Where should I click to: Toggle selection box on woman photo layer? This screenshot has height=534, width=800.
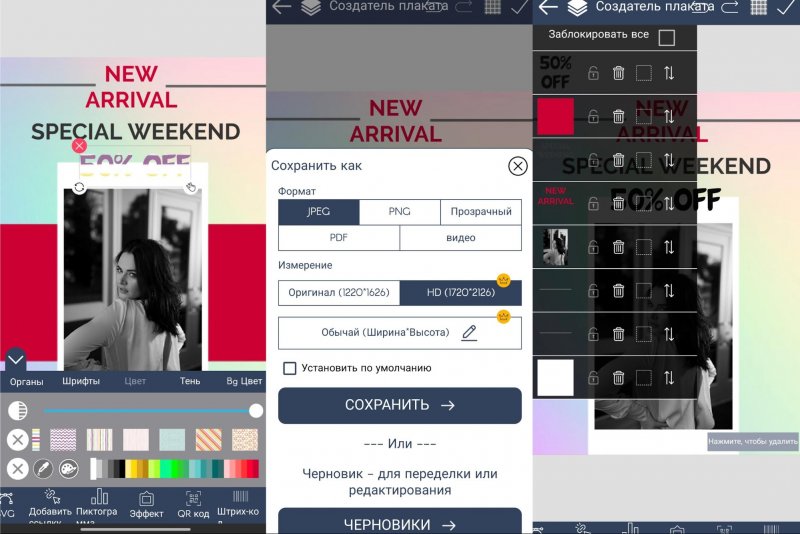pos(644,247)
